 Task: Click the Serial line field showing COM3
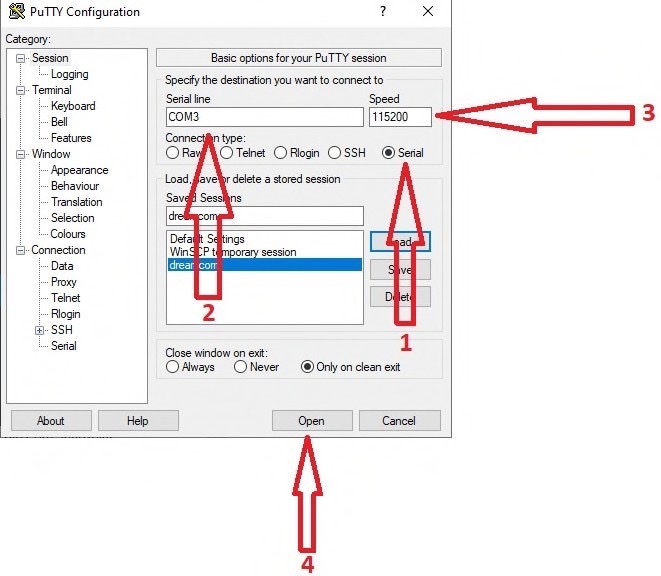tap(265, 117)
